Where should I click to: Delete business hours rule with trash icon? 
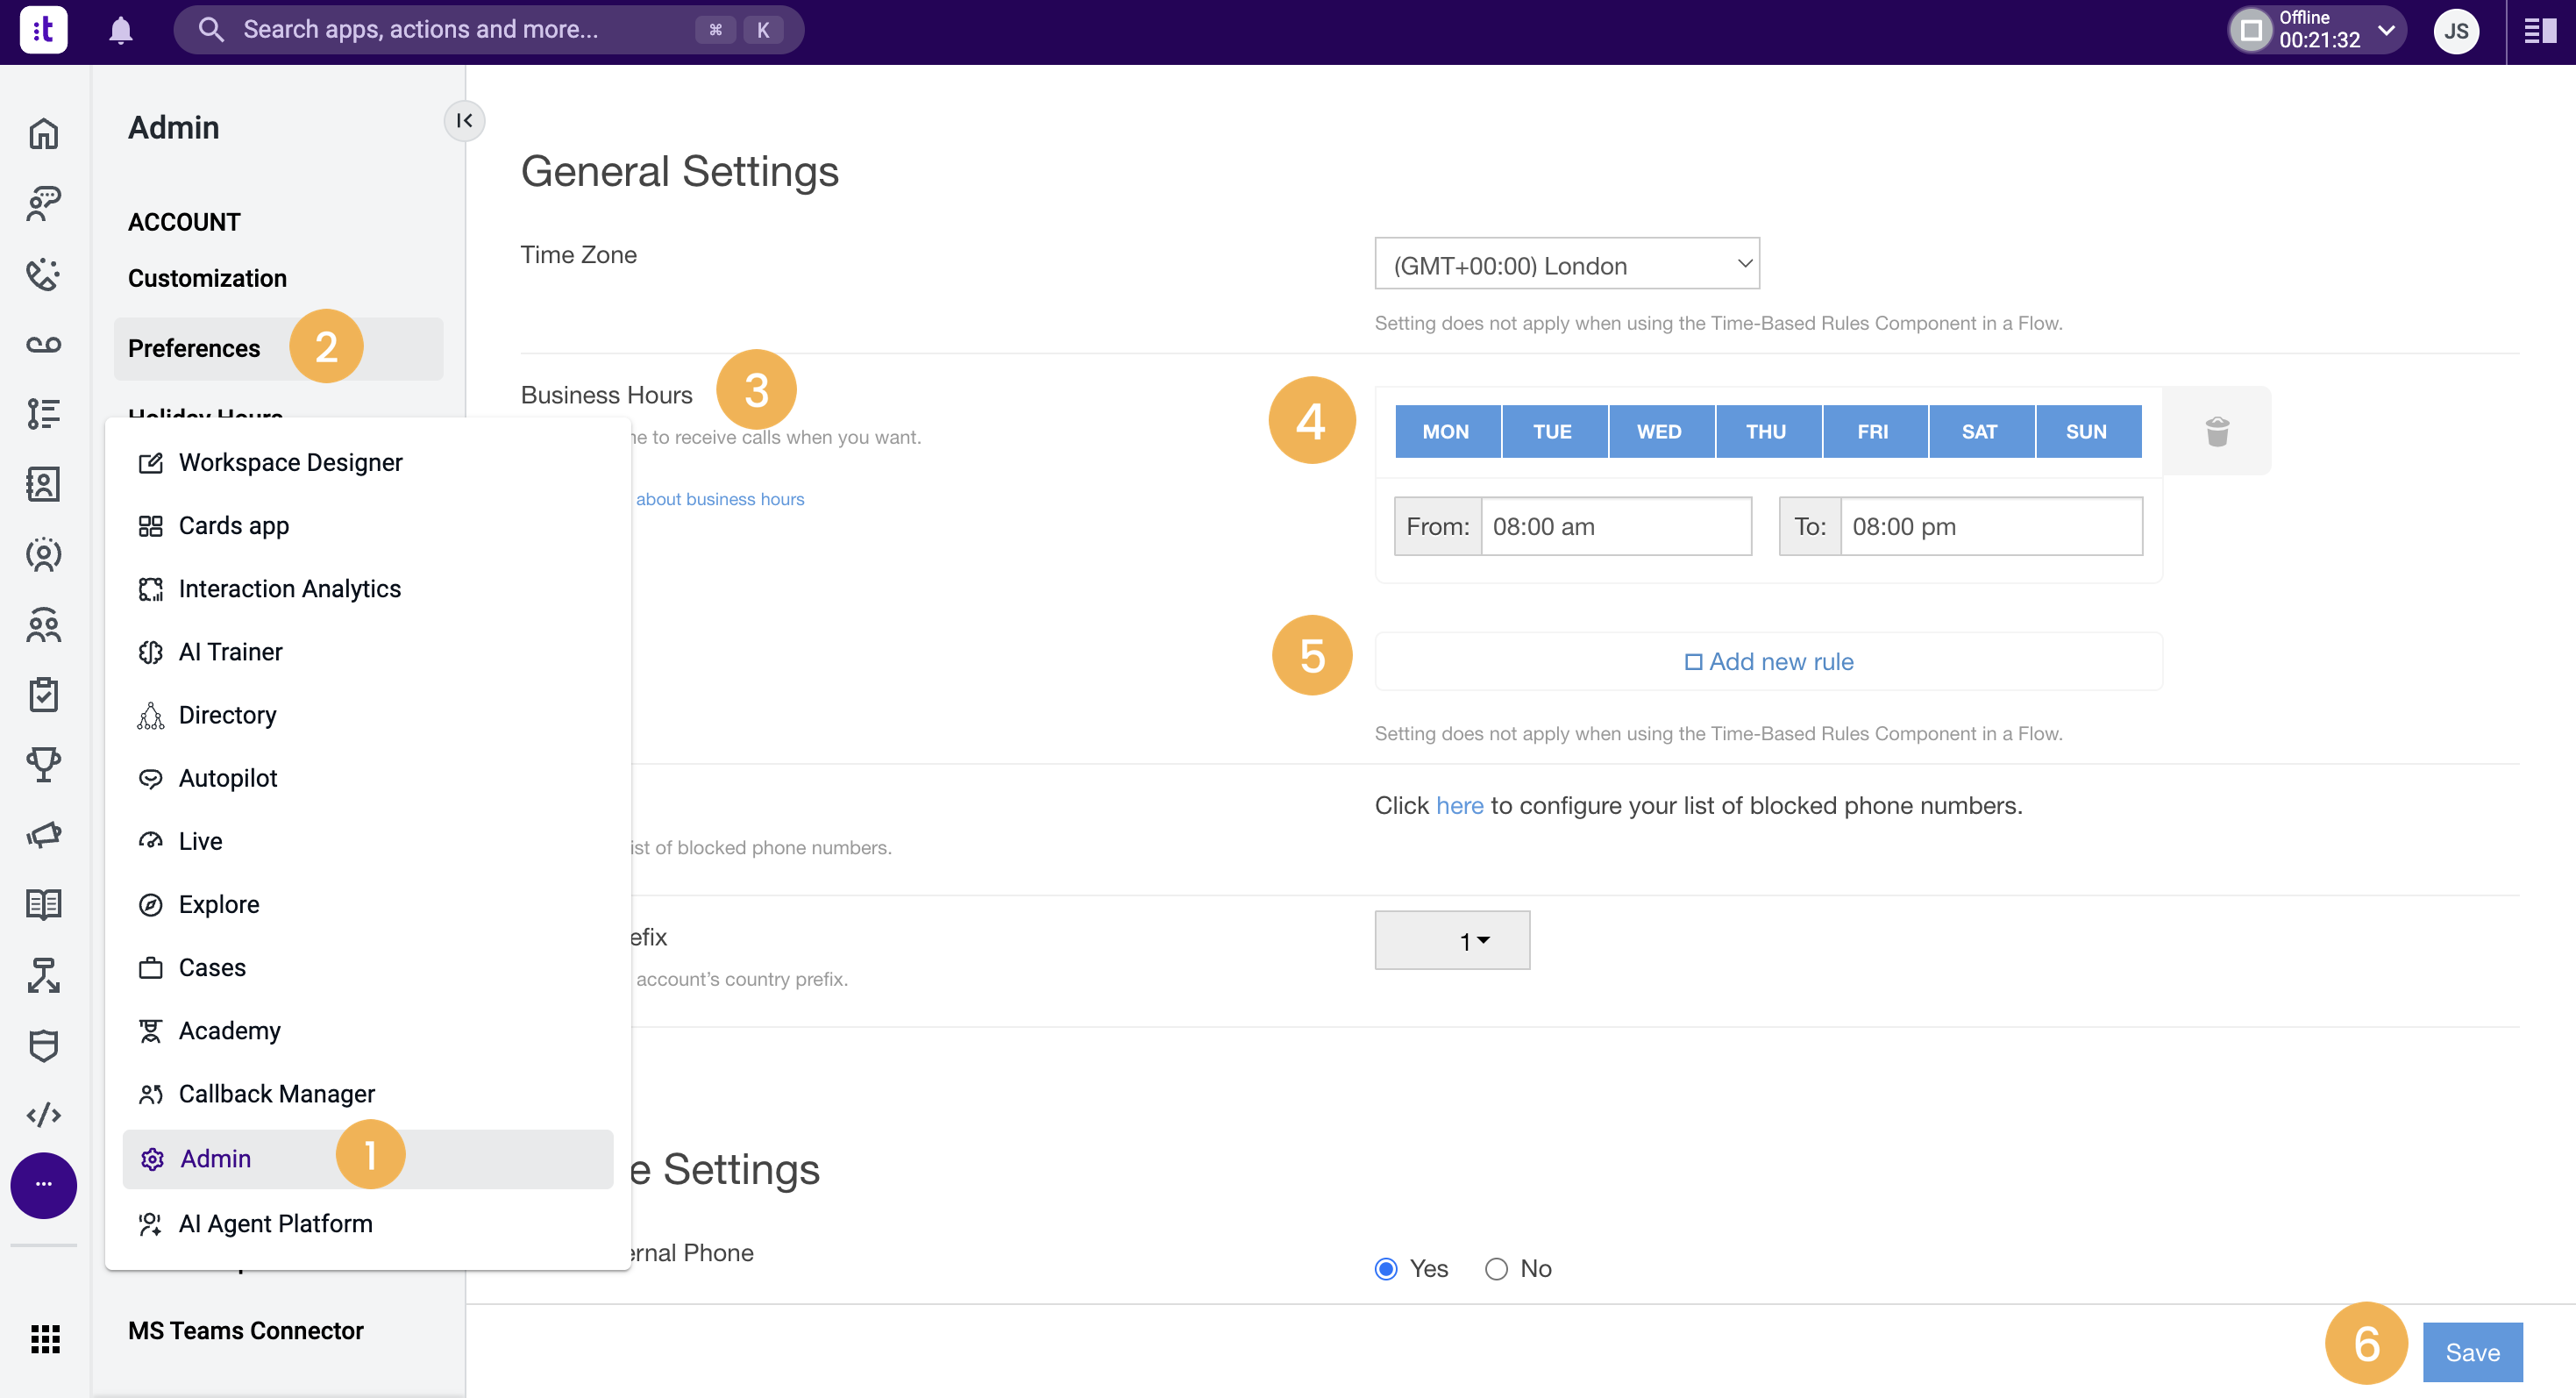click(2217, 431)
